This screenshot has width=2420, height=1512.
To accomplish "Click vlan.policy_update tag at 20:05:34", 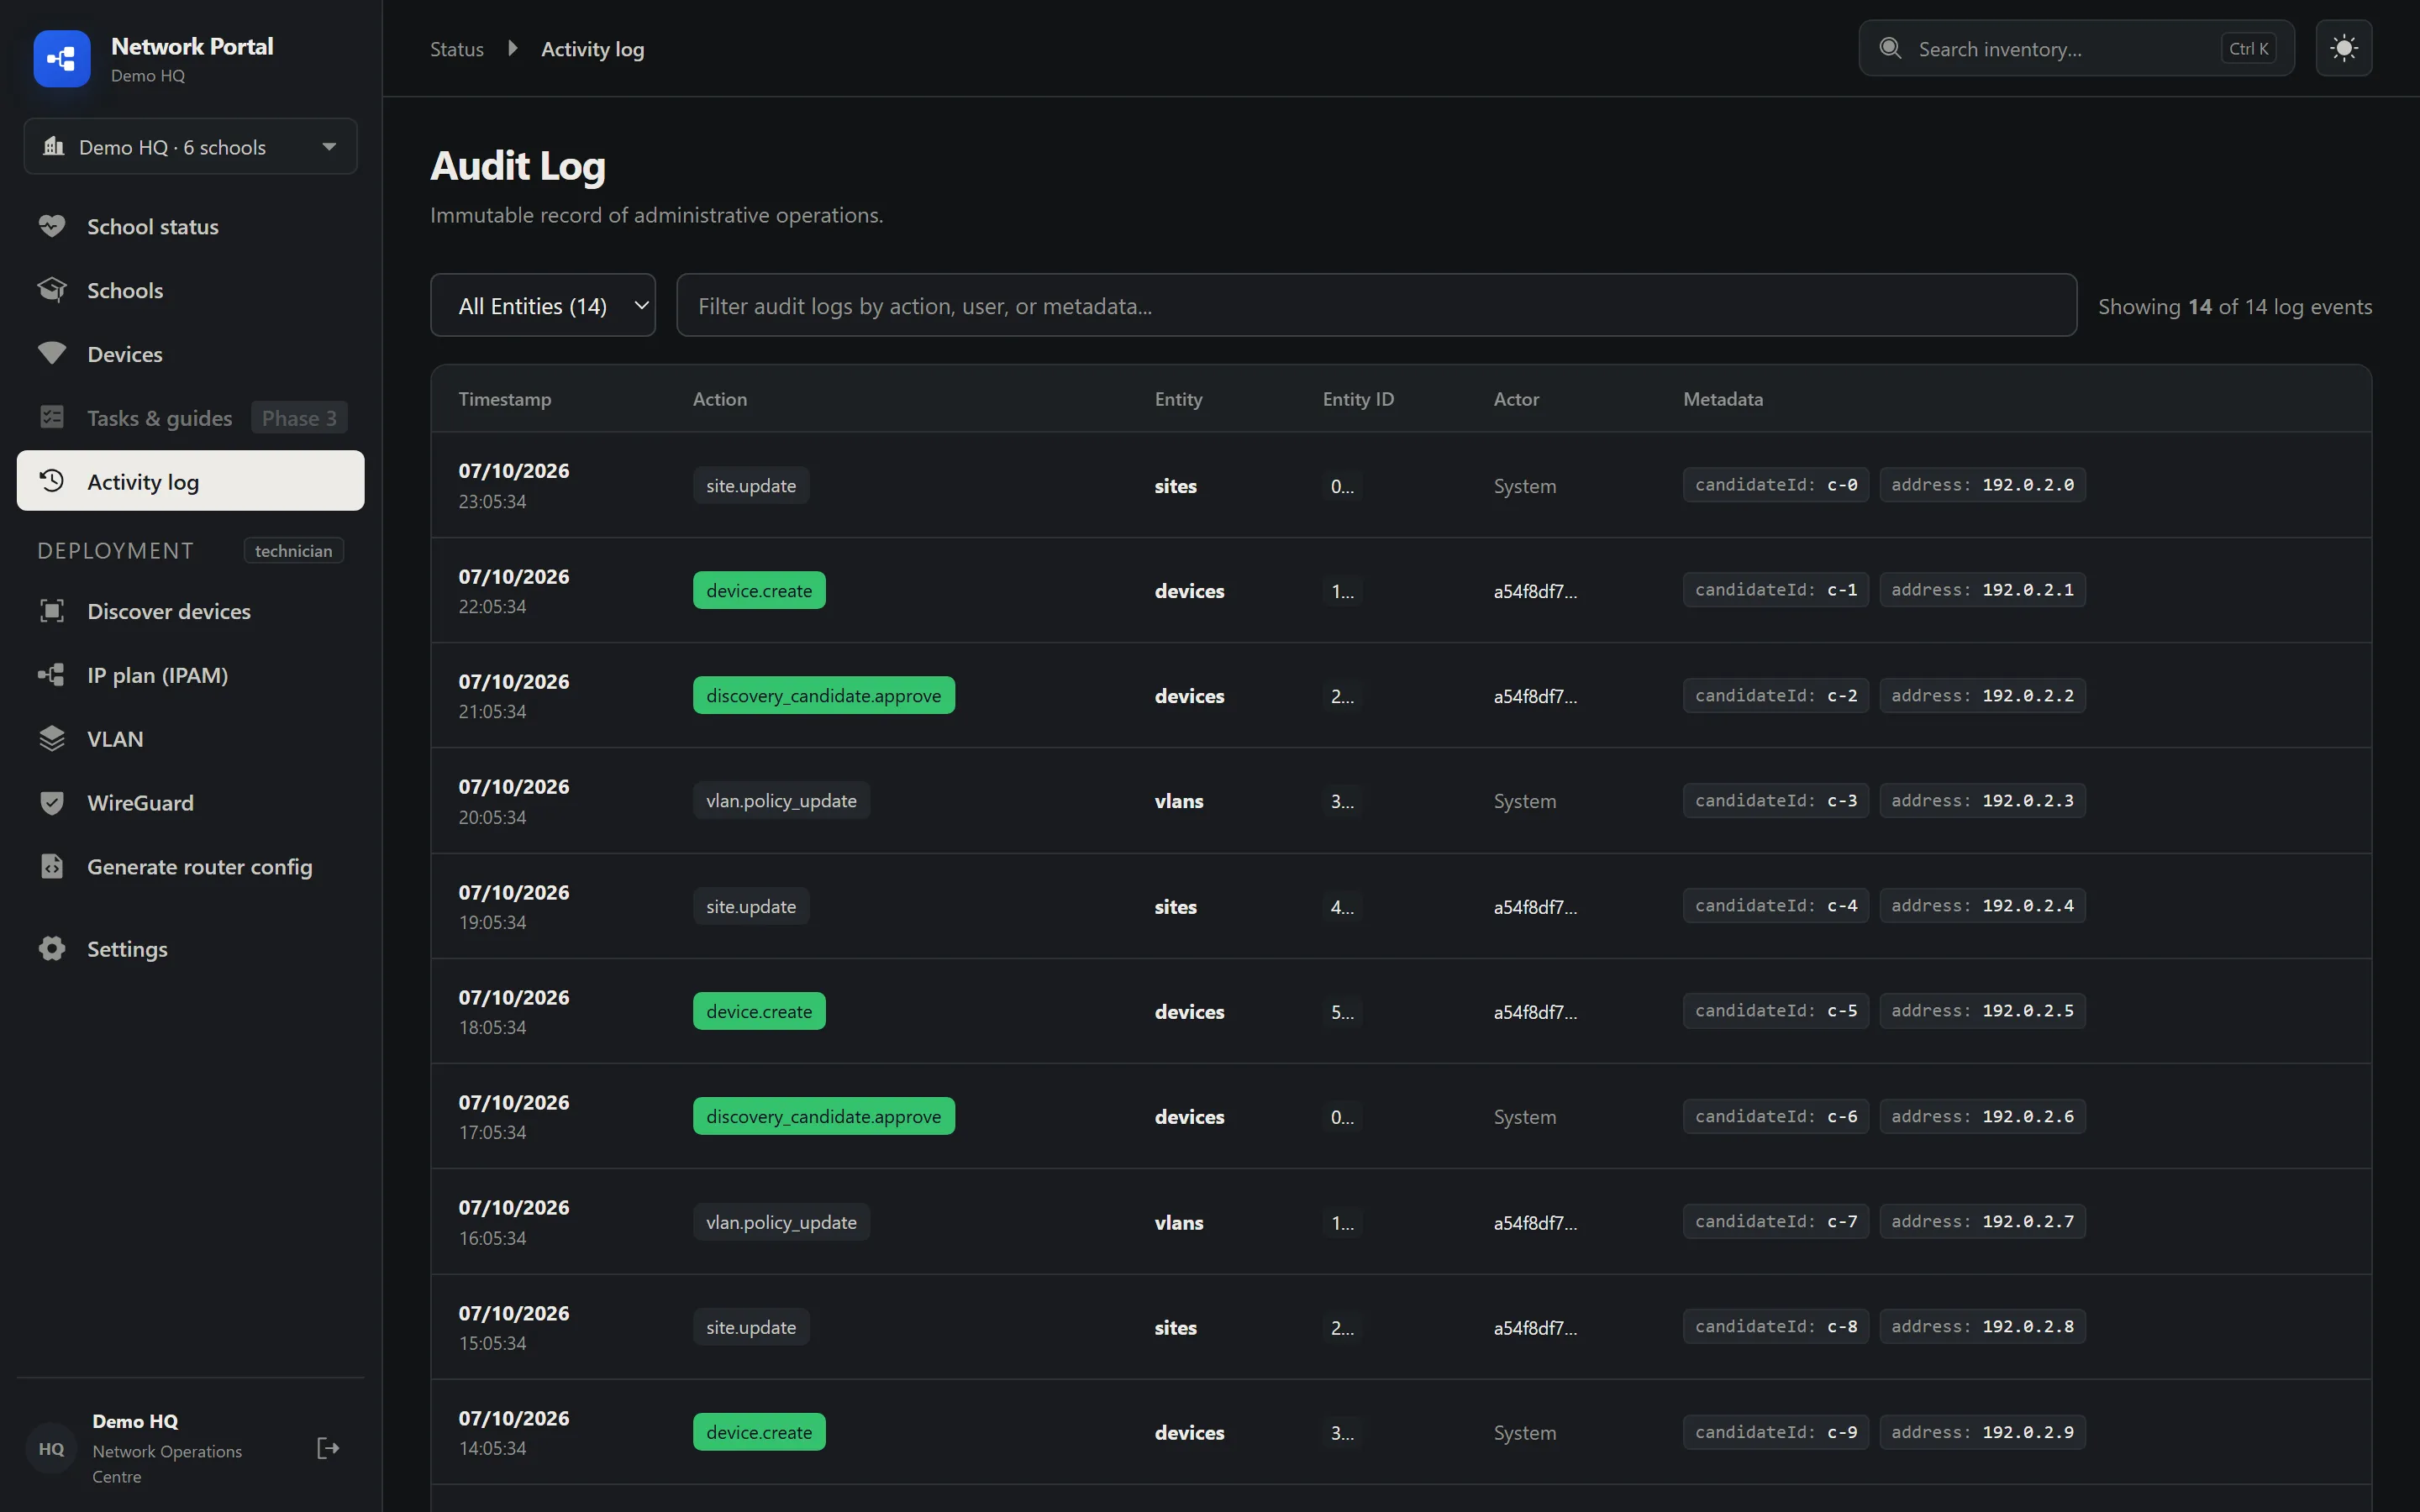I will 781,801.
